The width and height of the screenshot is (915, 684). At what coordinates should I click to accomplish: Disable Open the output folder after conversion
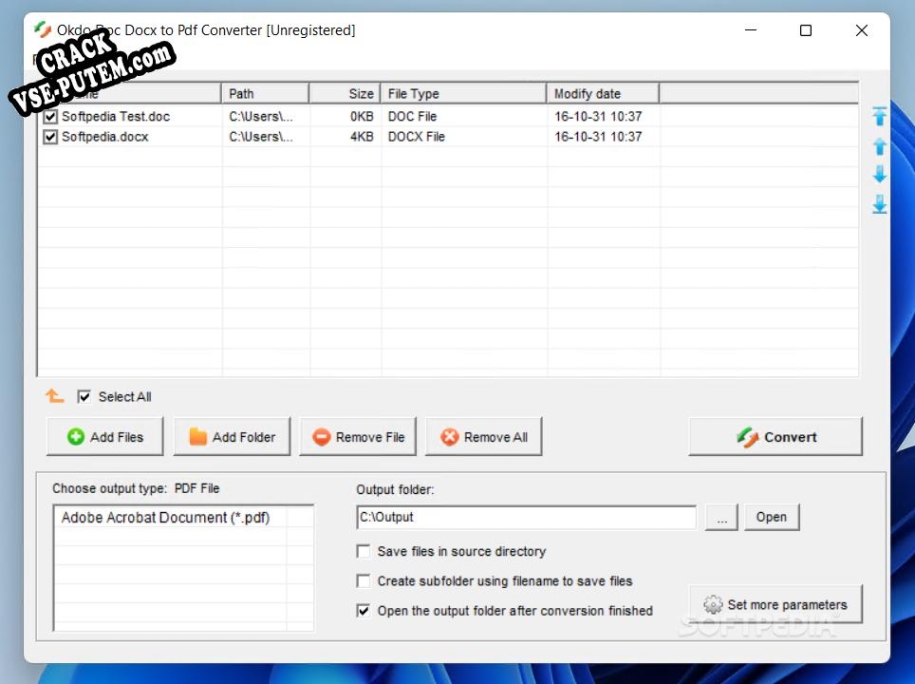364,610
